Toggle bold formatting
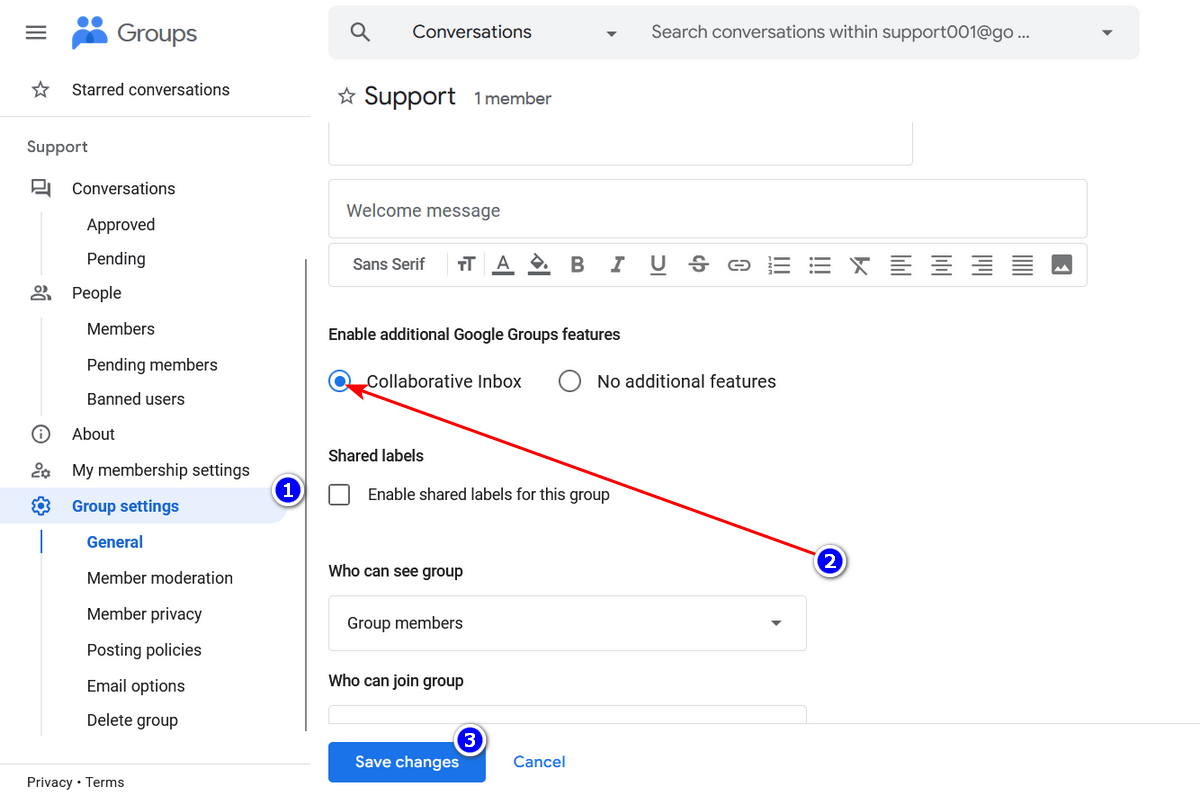 [577, 265]
